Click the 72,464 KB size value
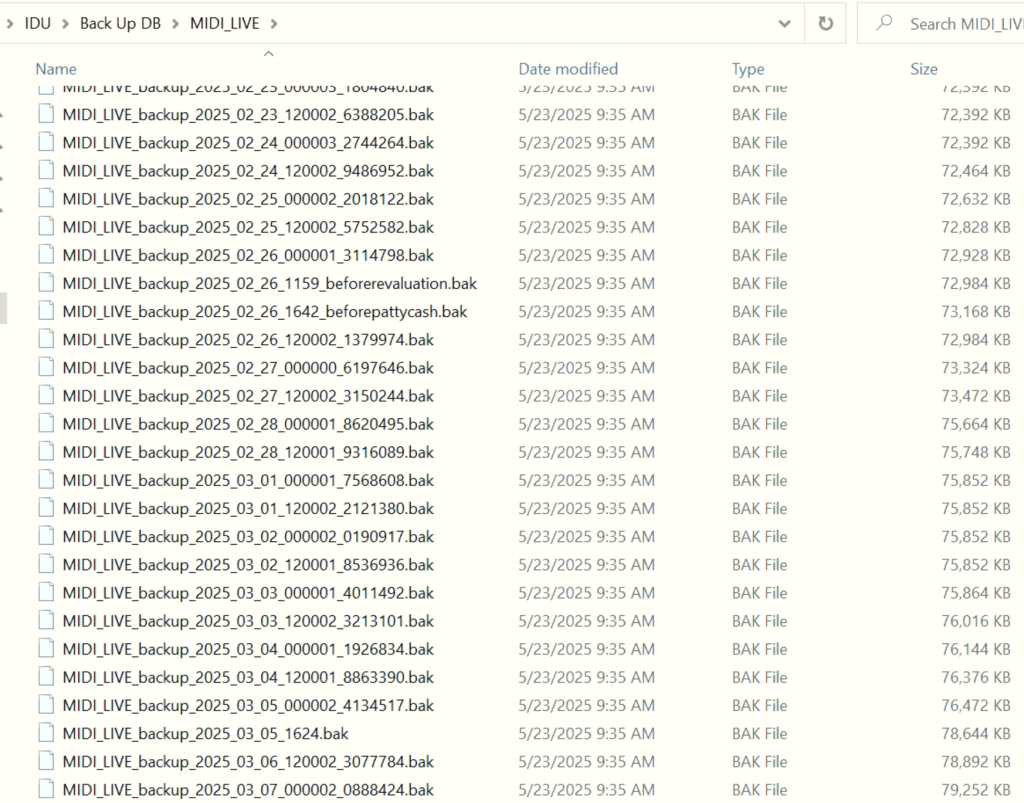 976,170
